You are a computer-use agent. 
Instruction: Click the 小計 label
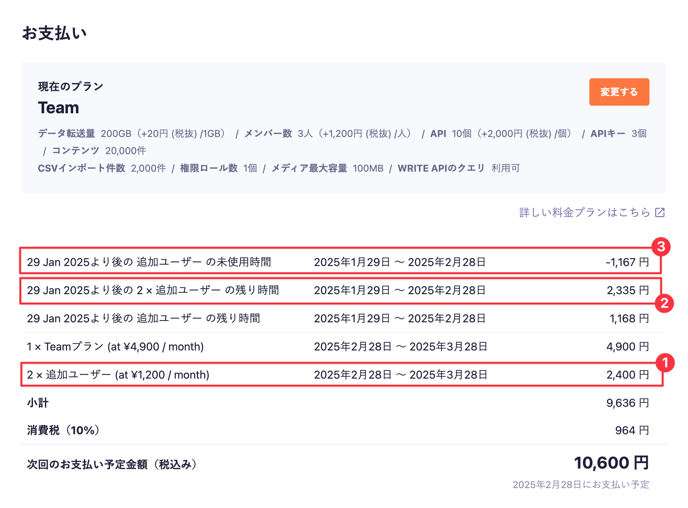[x=38, y=403]
